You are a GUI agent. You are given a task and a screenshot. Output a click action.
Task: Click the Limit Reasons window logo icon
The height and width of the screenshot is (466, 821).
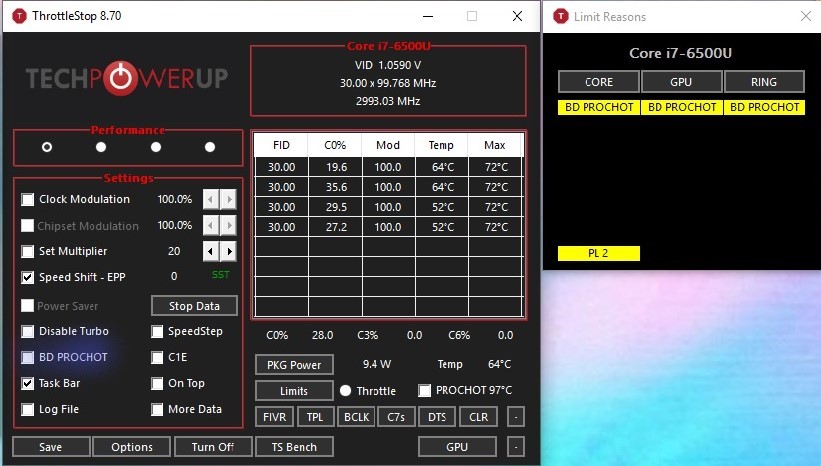pyautogui.click(x=561, y=16)
